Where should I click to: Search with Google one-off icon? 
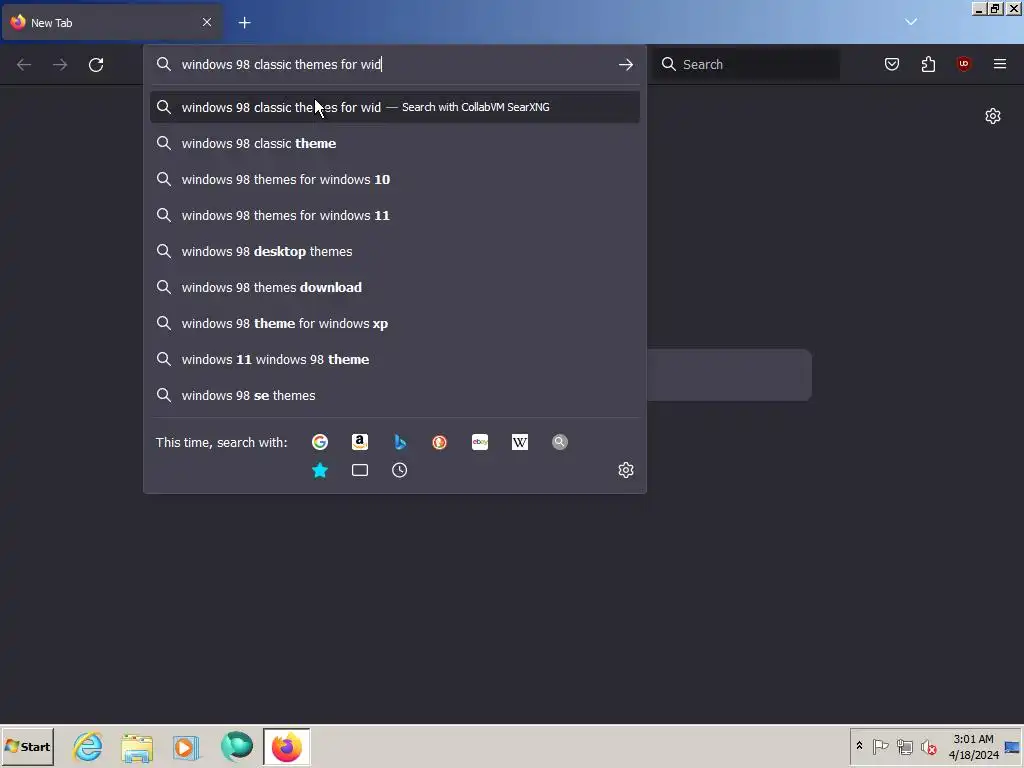point(320,442)
